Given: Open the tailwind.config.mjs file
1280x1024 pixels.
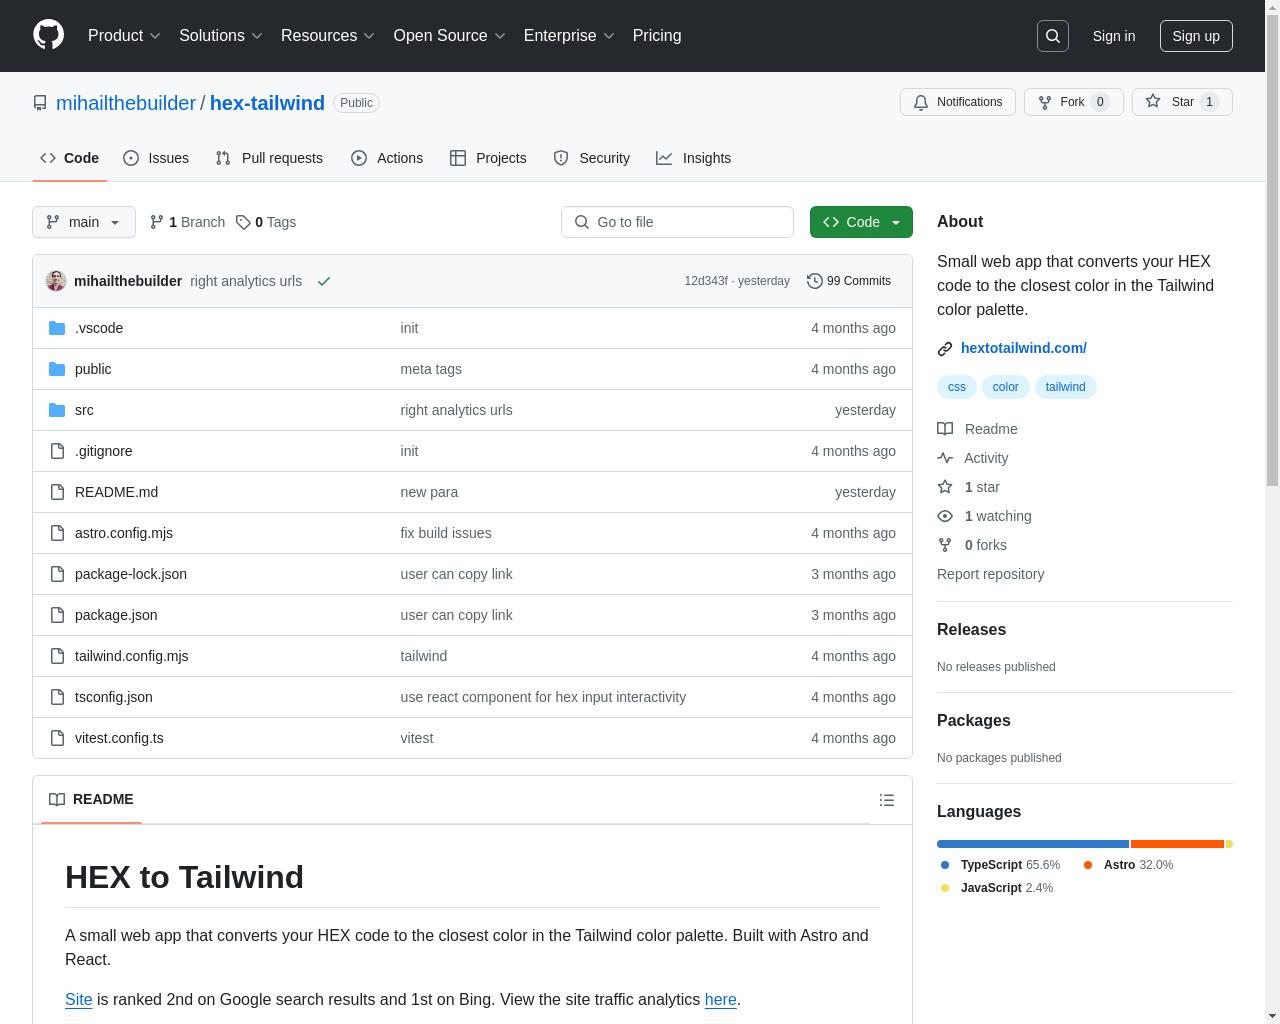Looking at the screenshot, I should tap(131, 656).
